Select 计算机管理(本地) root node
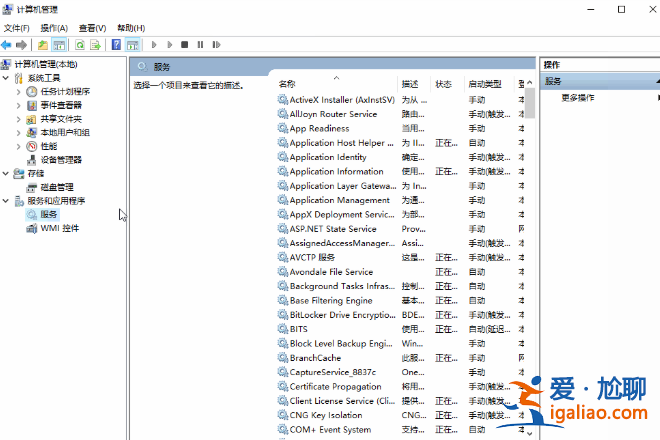Image resolution: width=660 pixels, height=440 pixels. click(46, 64)
